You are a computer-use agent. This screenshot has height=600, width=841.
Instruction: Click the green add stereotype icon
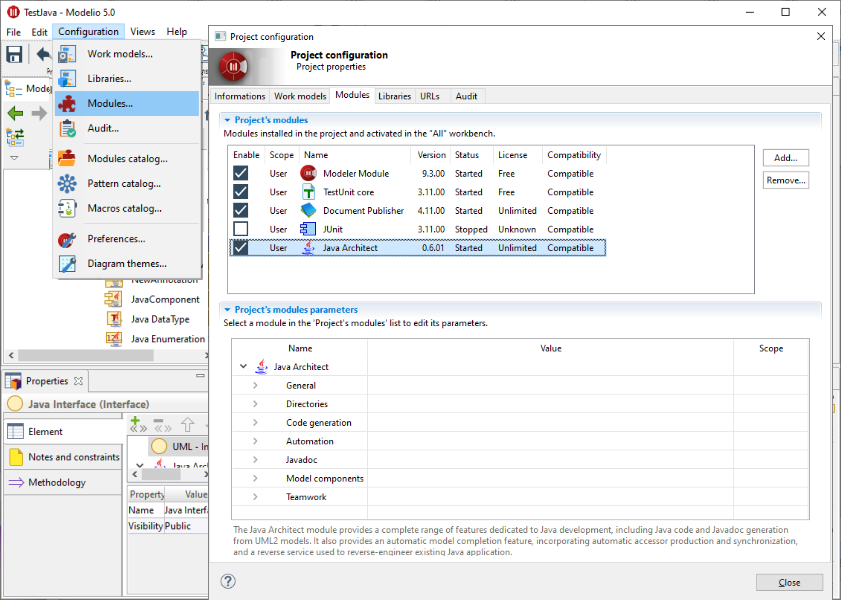point(138,424)
